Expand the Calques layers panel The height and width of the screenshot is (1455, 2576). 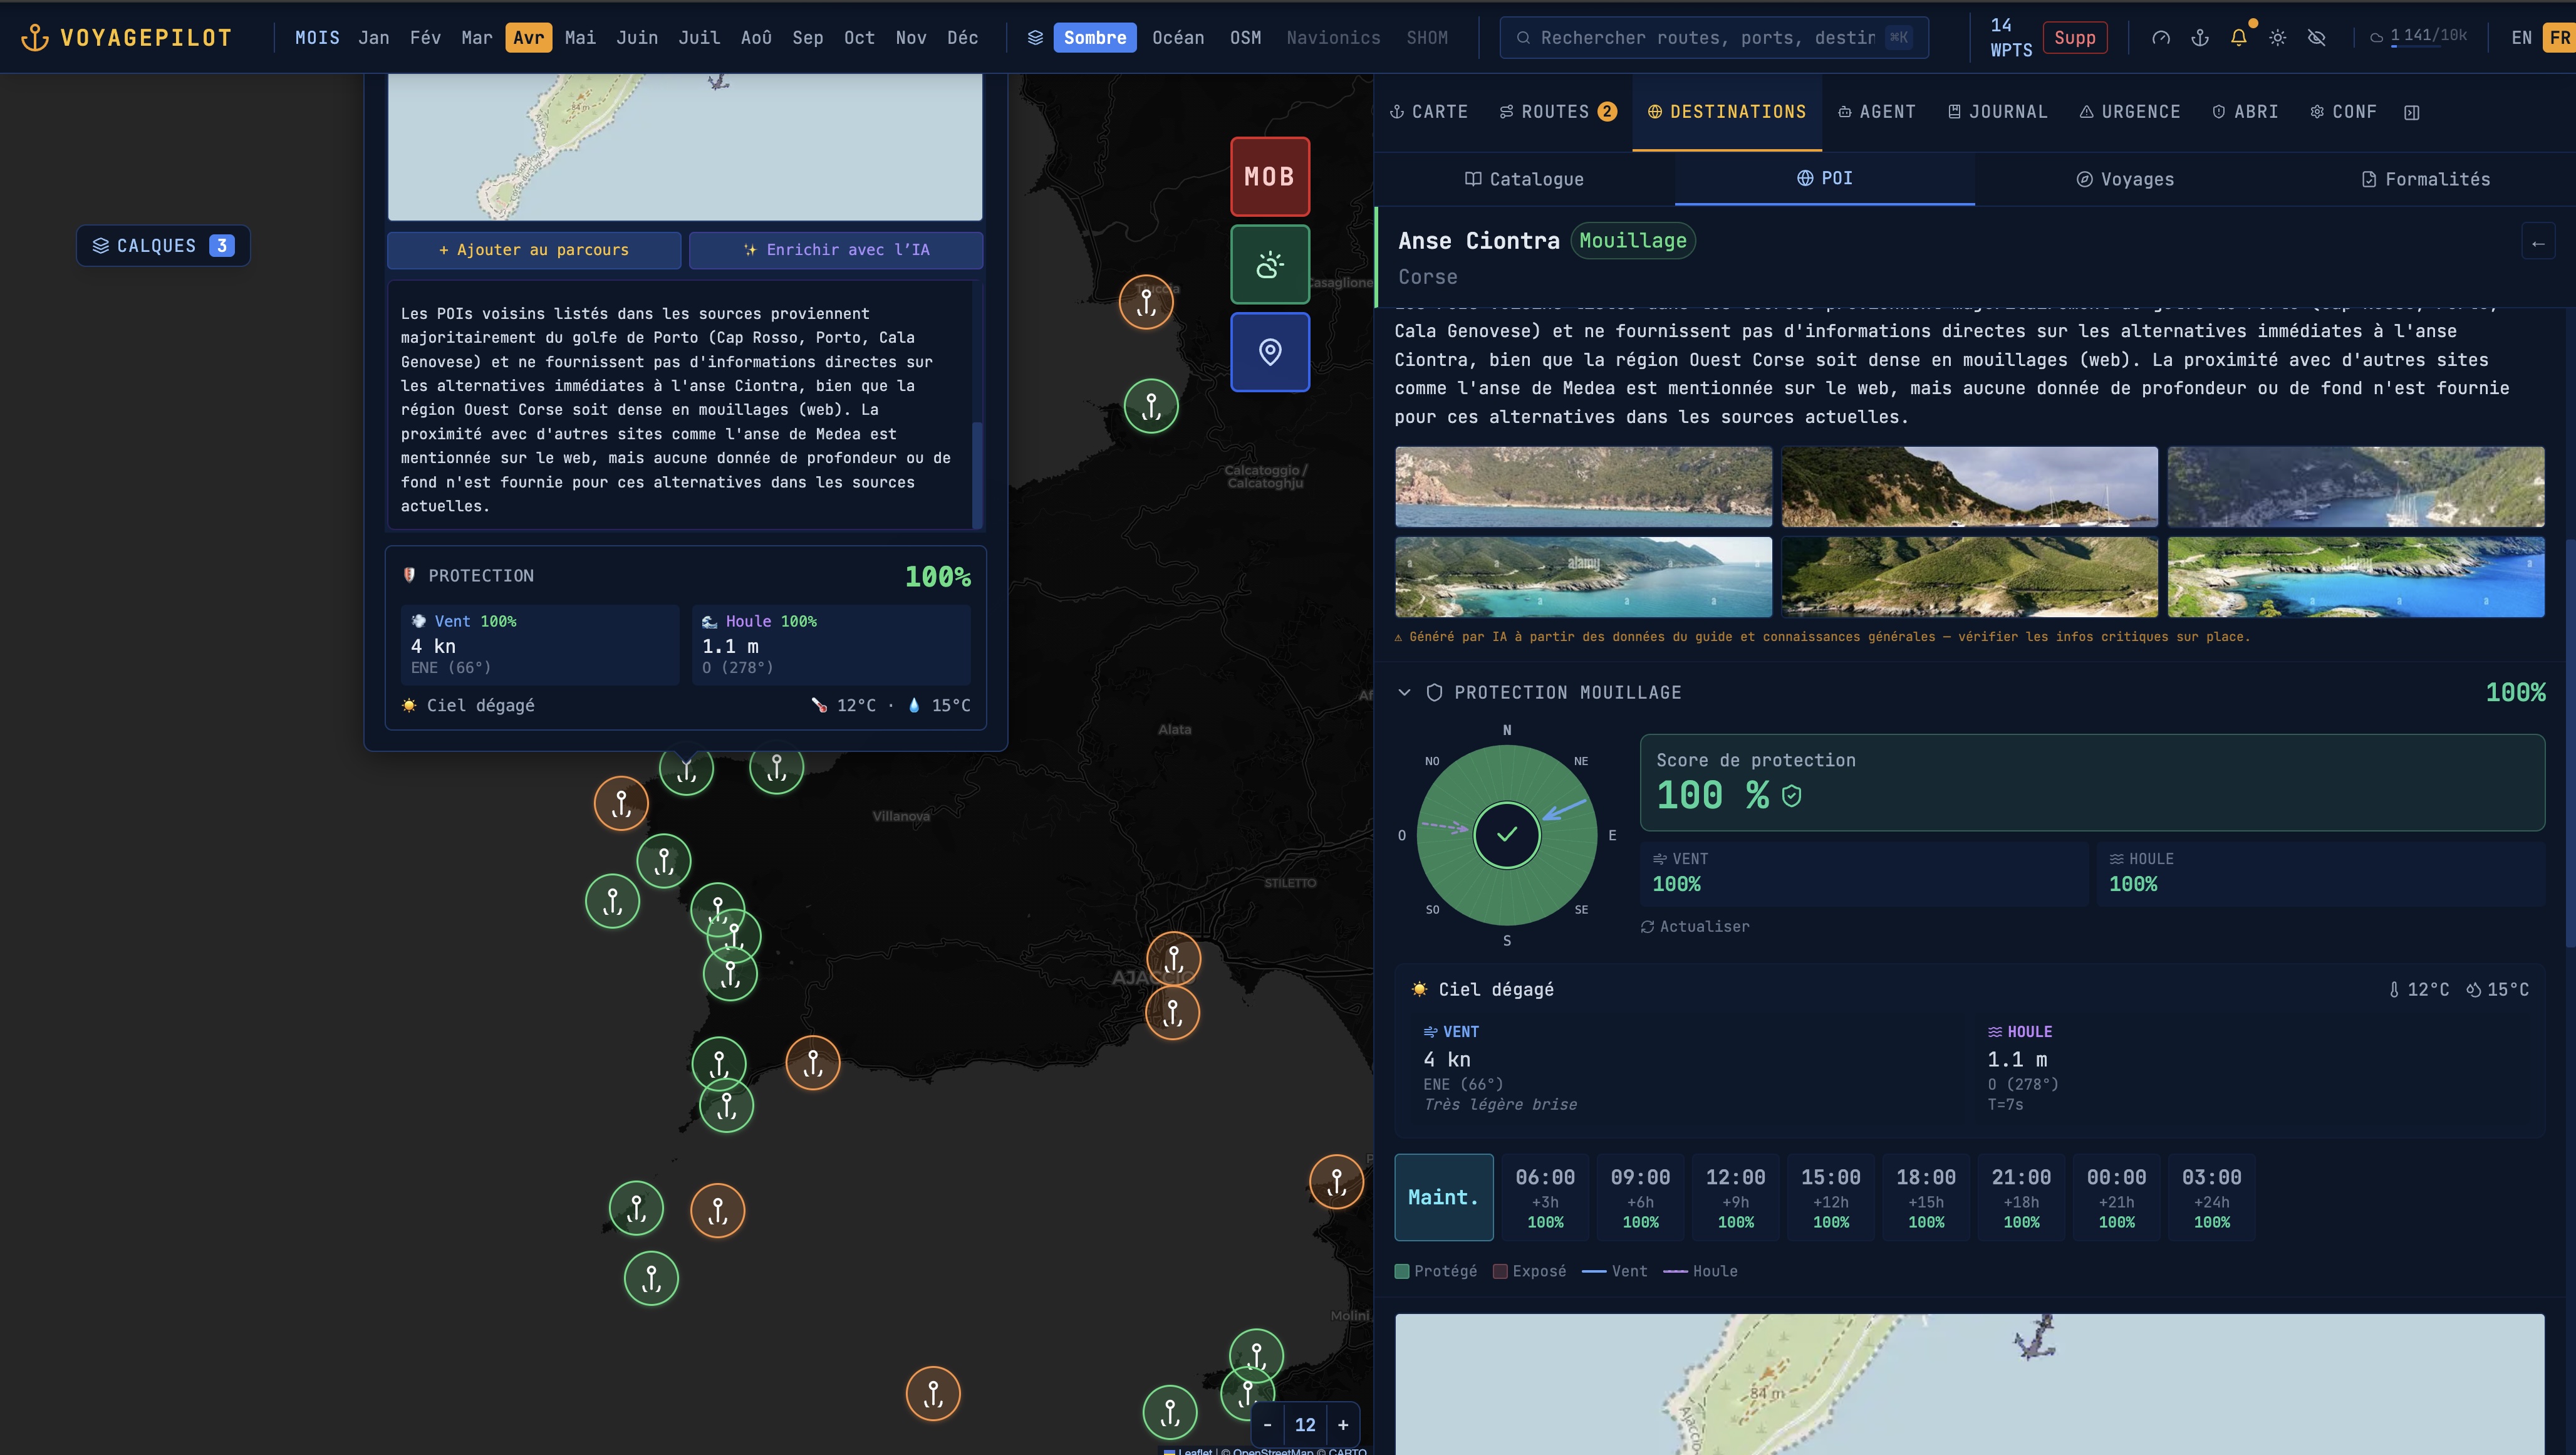coord(163,246)
